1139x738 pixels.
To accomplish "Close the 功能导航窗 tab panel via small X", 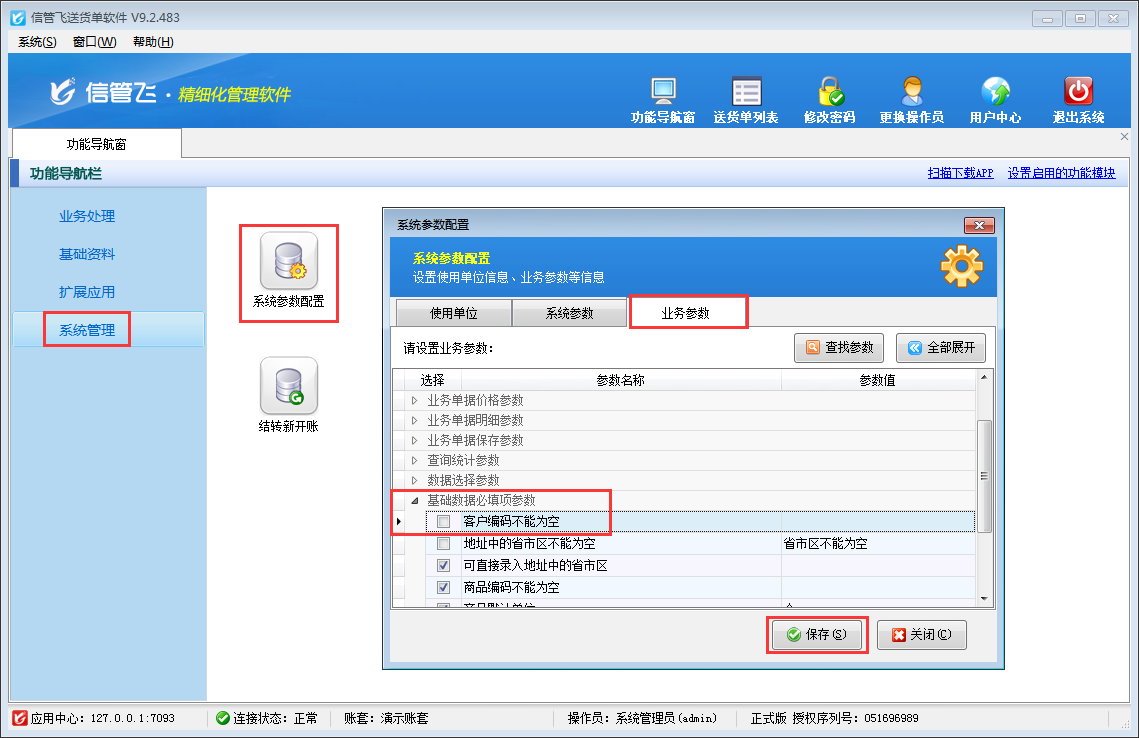I will point(1124,137).
